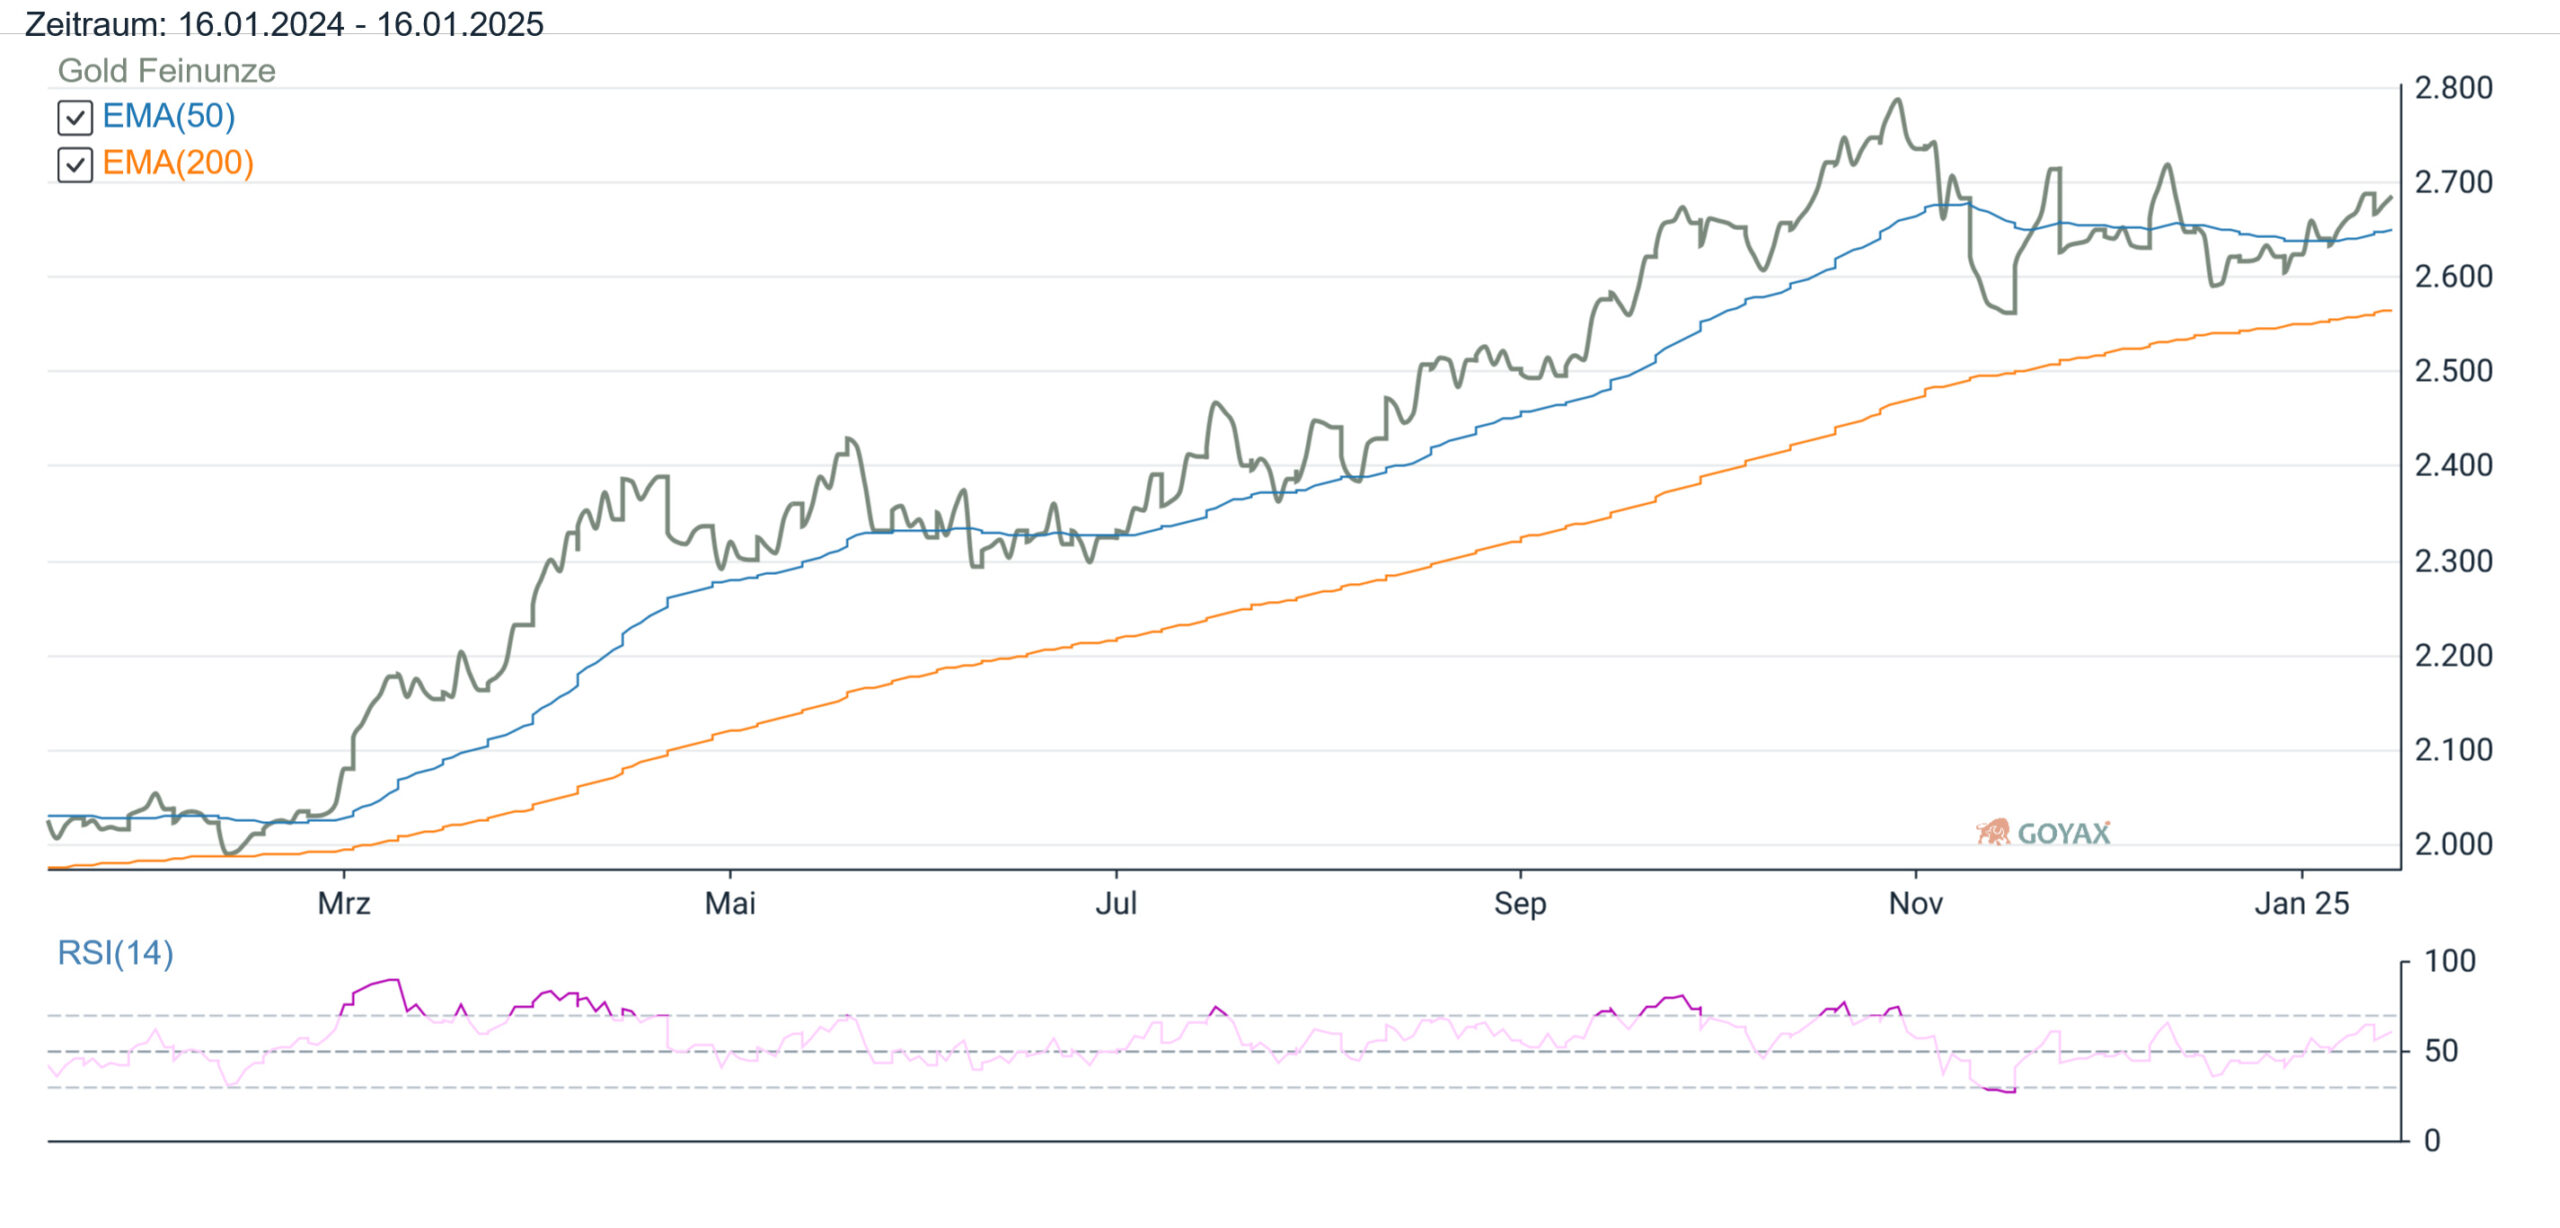Uncheck the EMA(200) checkbox
The image size is (2560, 1228).
pyautogui.click(x=75, y=165)
